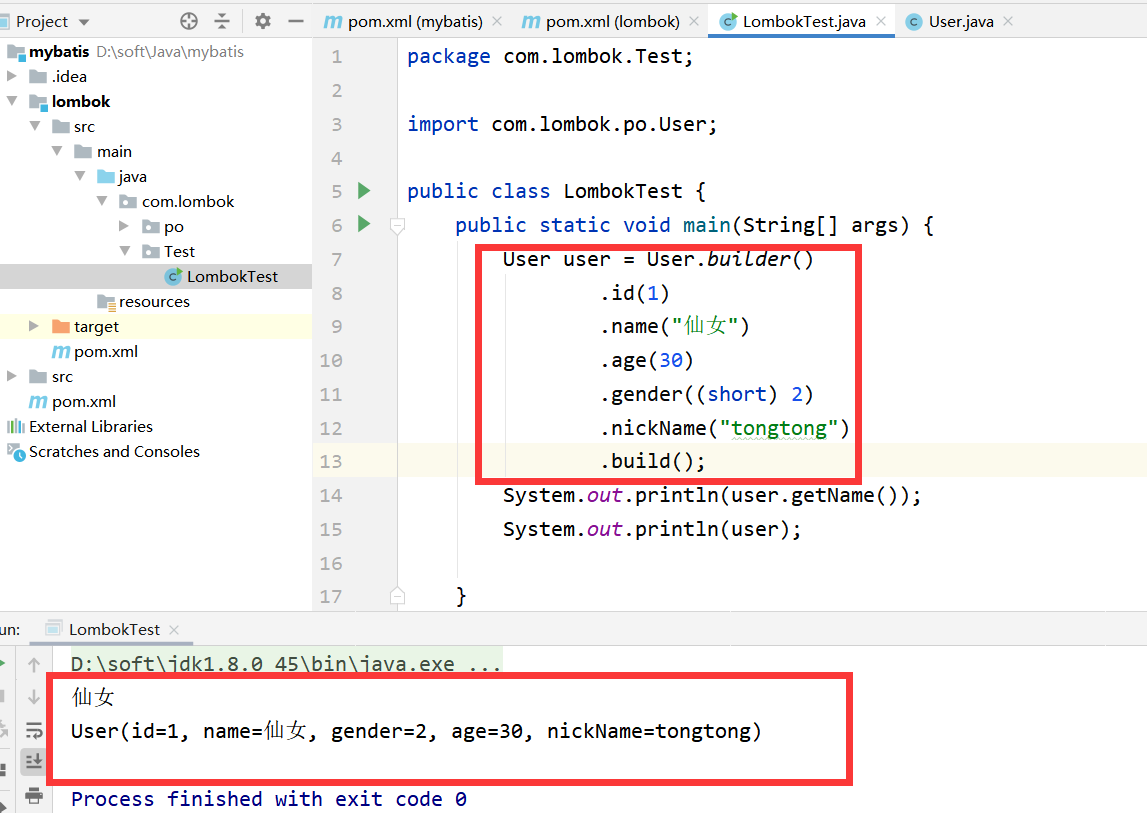This screenshot has width=1147, height=813.
Task: Expand the po package in the tree
Action: 122,226
